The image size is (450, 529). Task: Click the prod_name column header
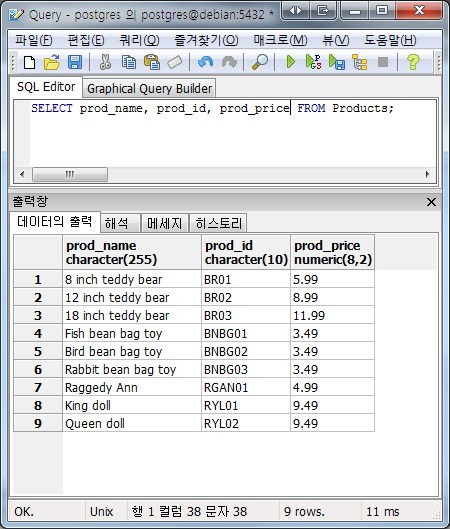coord(132,252)
